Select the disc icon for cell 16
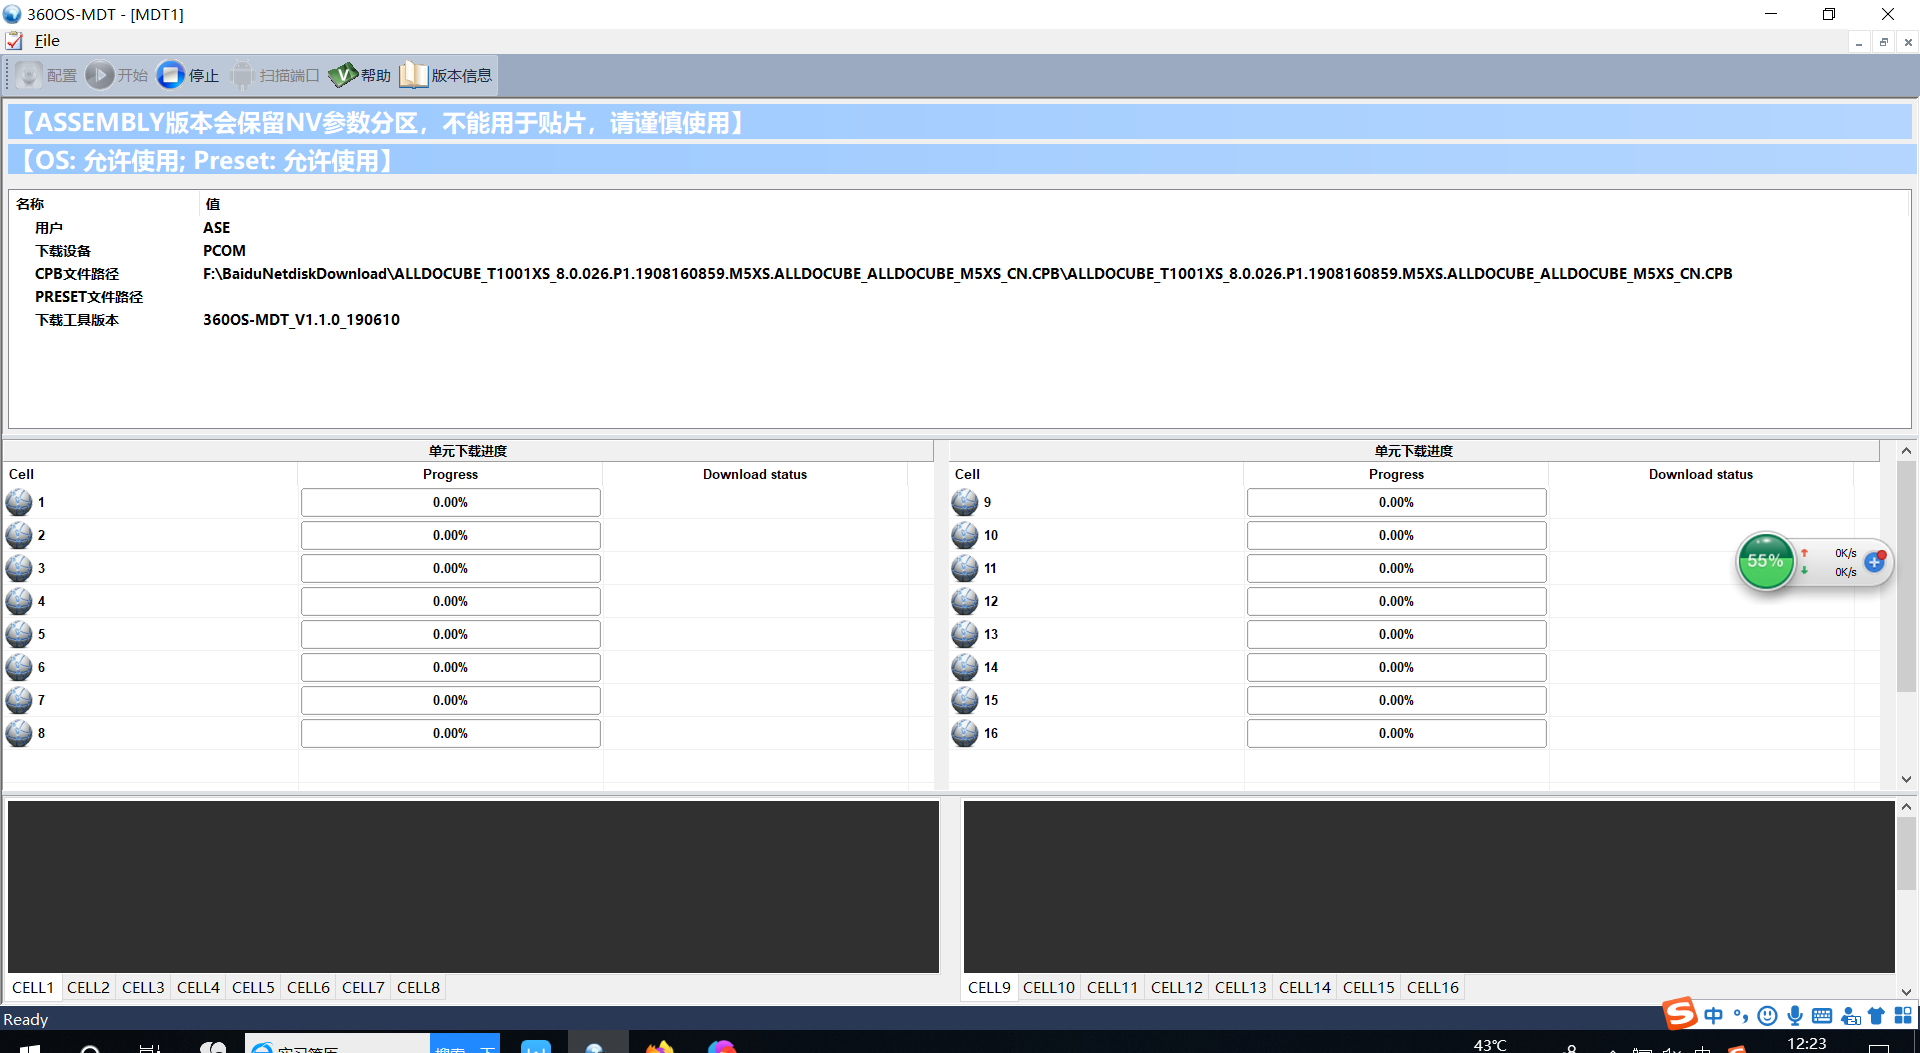This screenshot has width=1920, height=1053. (964, 733)
